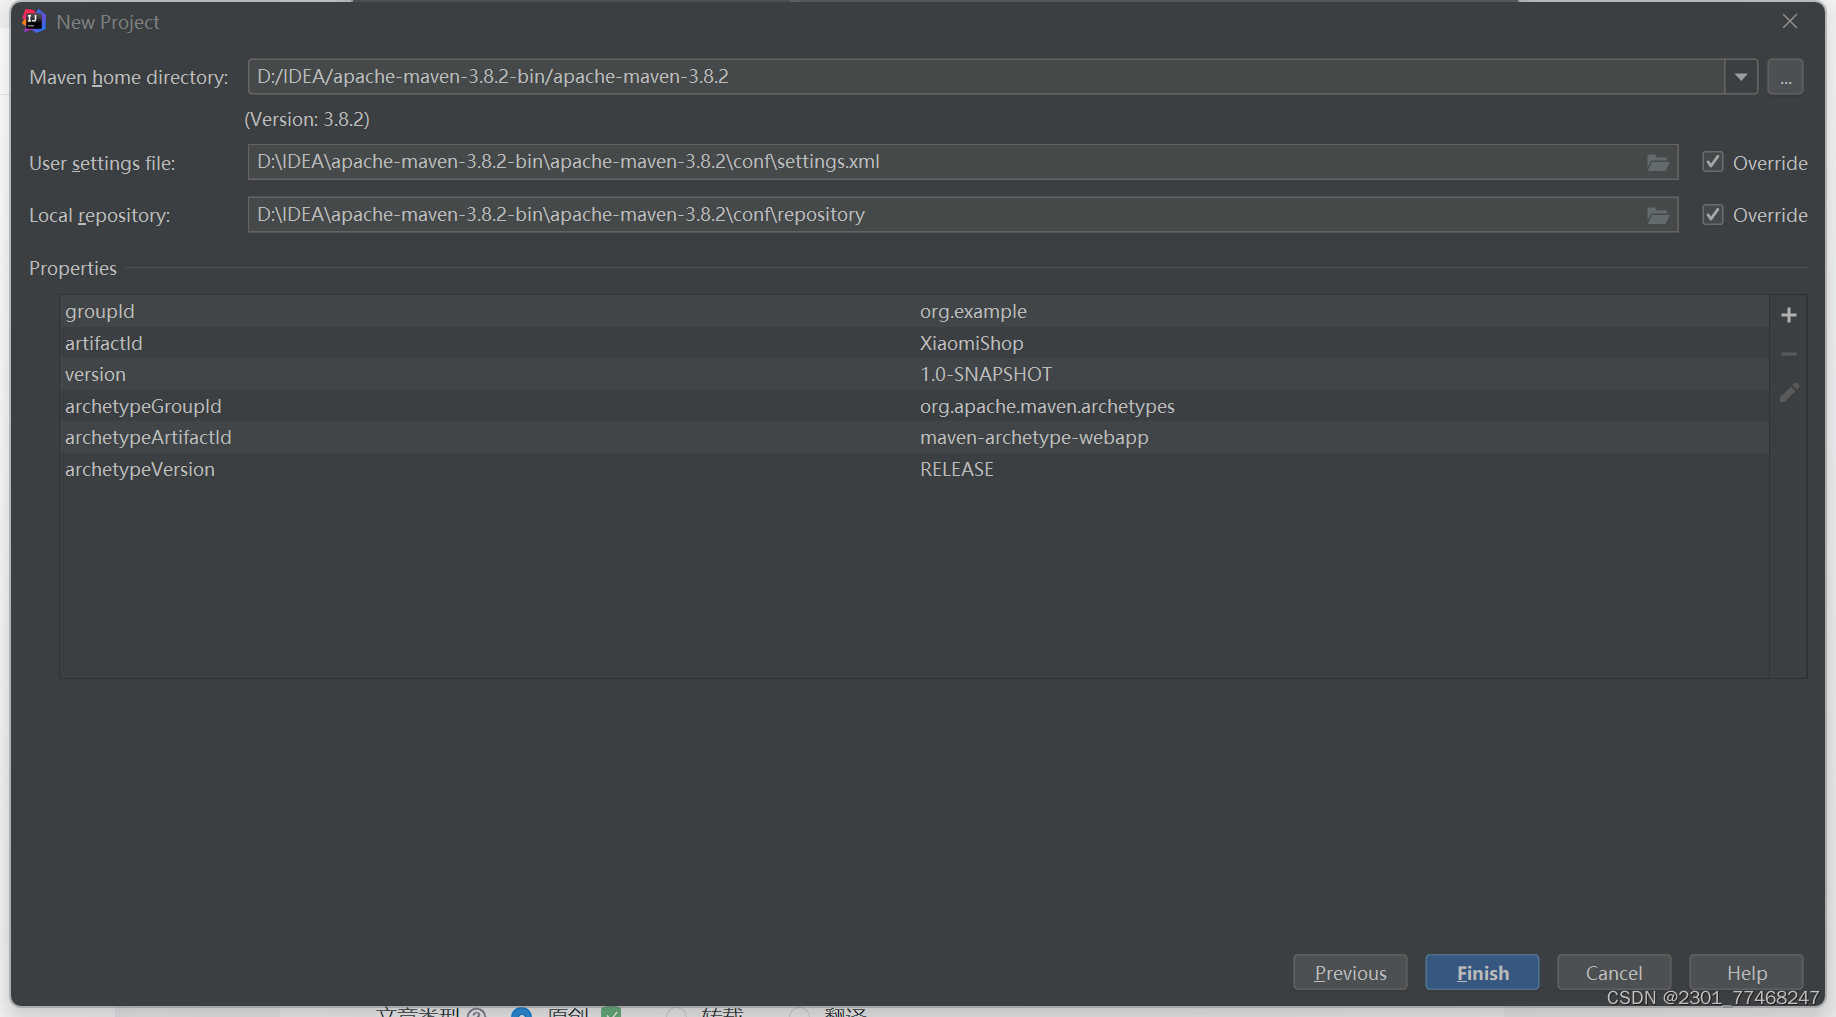Click the Maven home directory path field
Viewport: 1836px width, 1017px height.
(986, 77)
